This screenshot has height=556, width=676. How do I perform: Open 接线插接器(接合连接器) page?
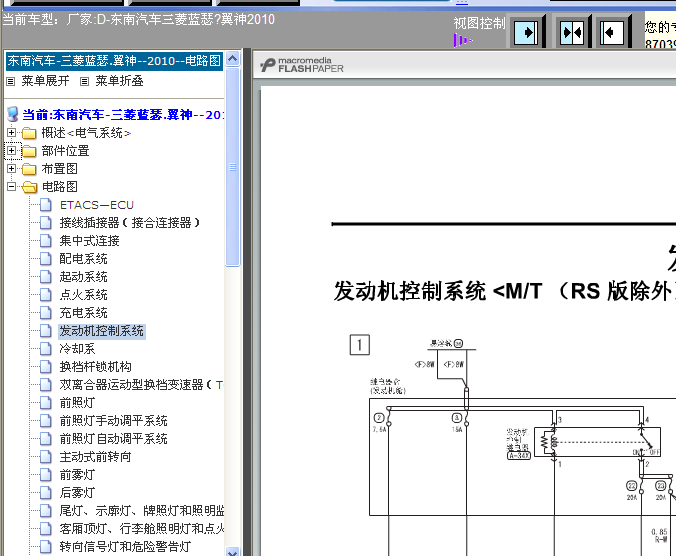(130, 223)
